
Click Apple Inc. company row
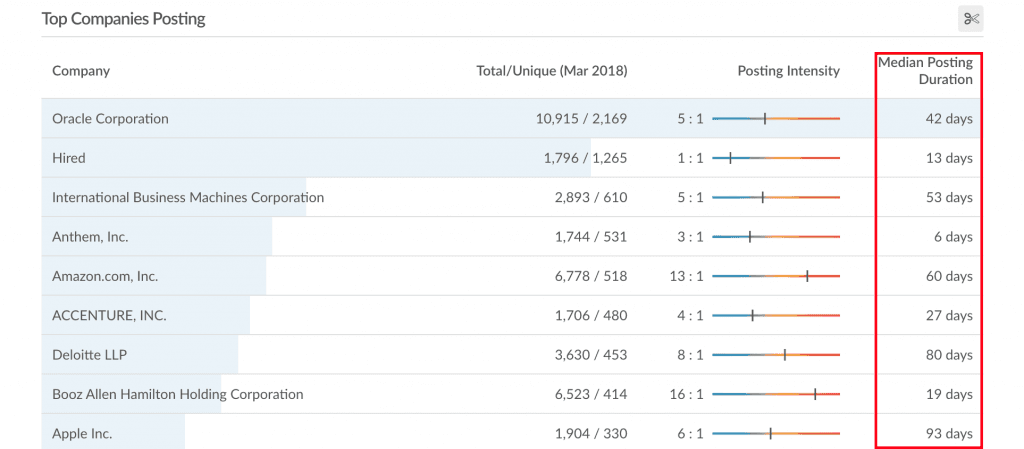coord(511,433)
